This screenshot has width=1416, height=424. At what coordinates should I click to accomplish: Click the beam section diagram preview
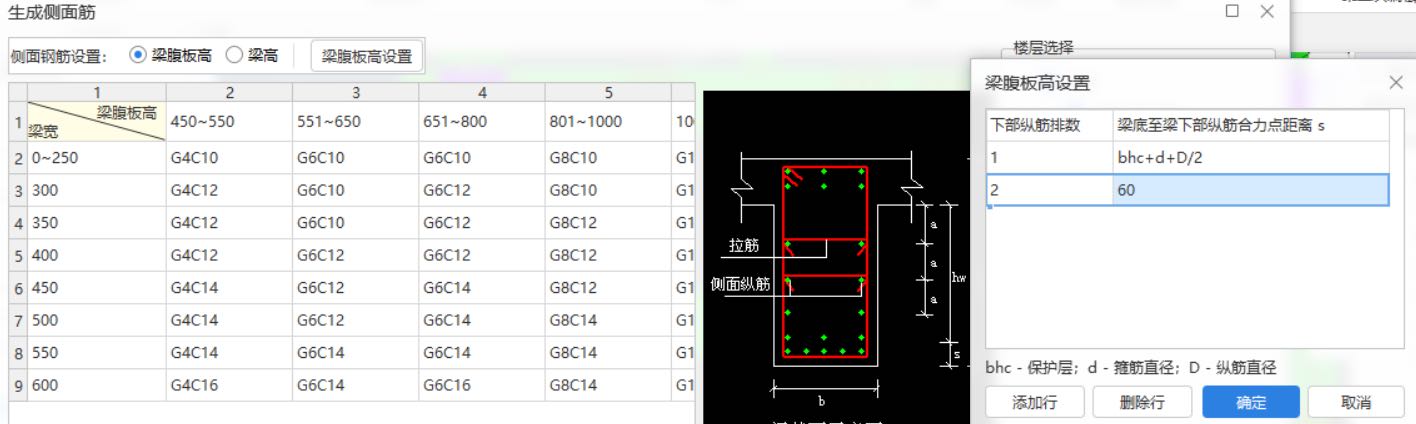[836, 257]
